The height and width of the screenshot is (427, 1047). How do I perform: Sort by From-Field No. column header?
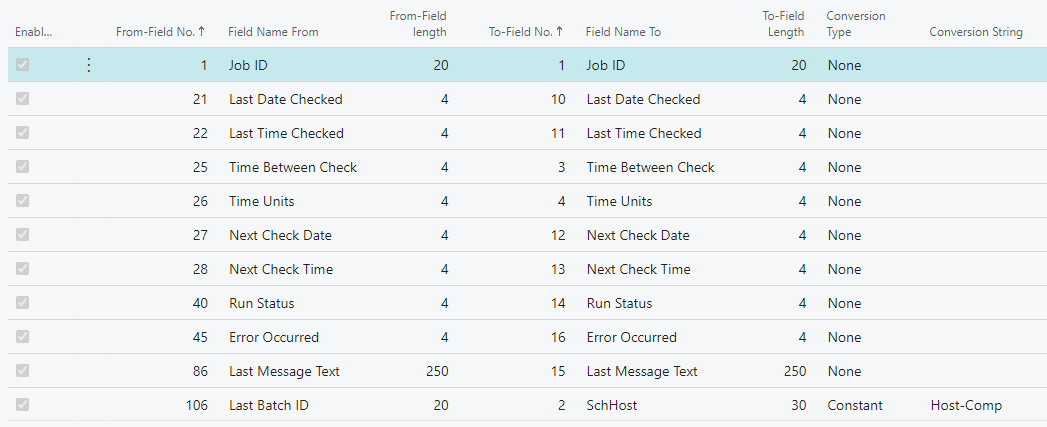click(x=160, y=32)
